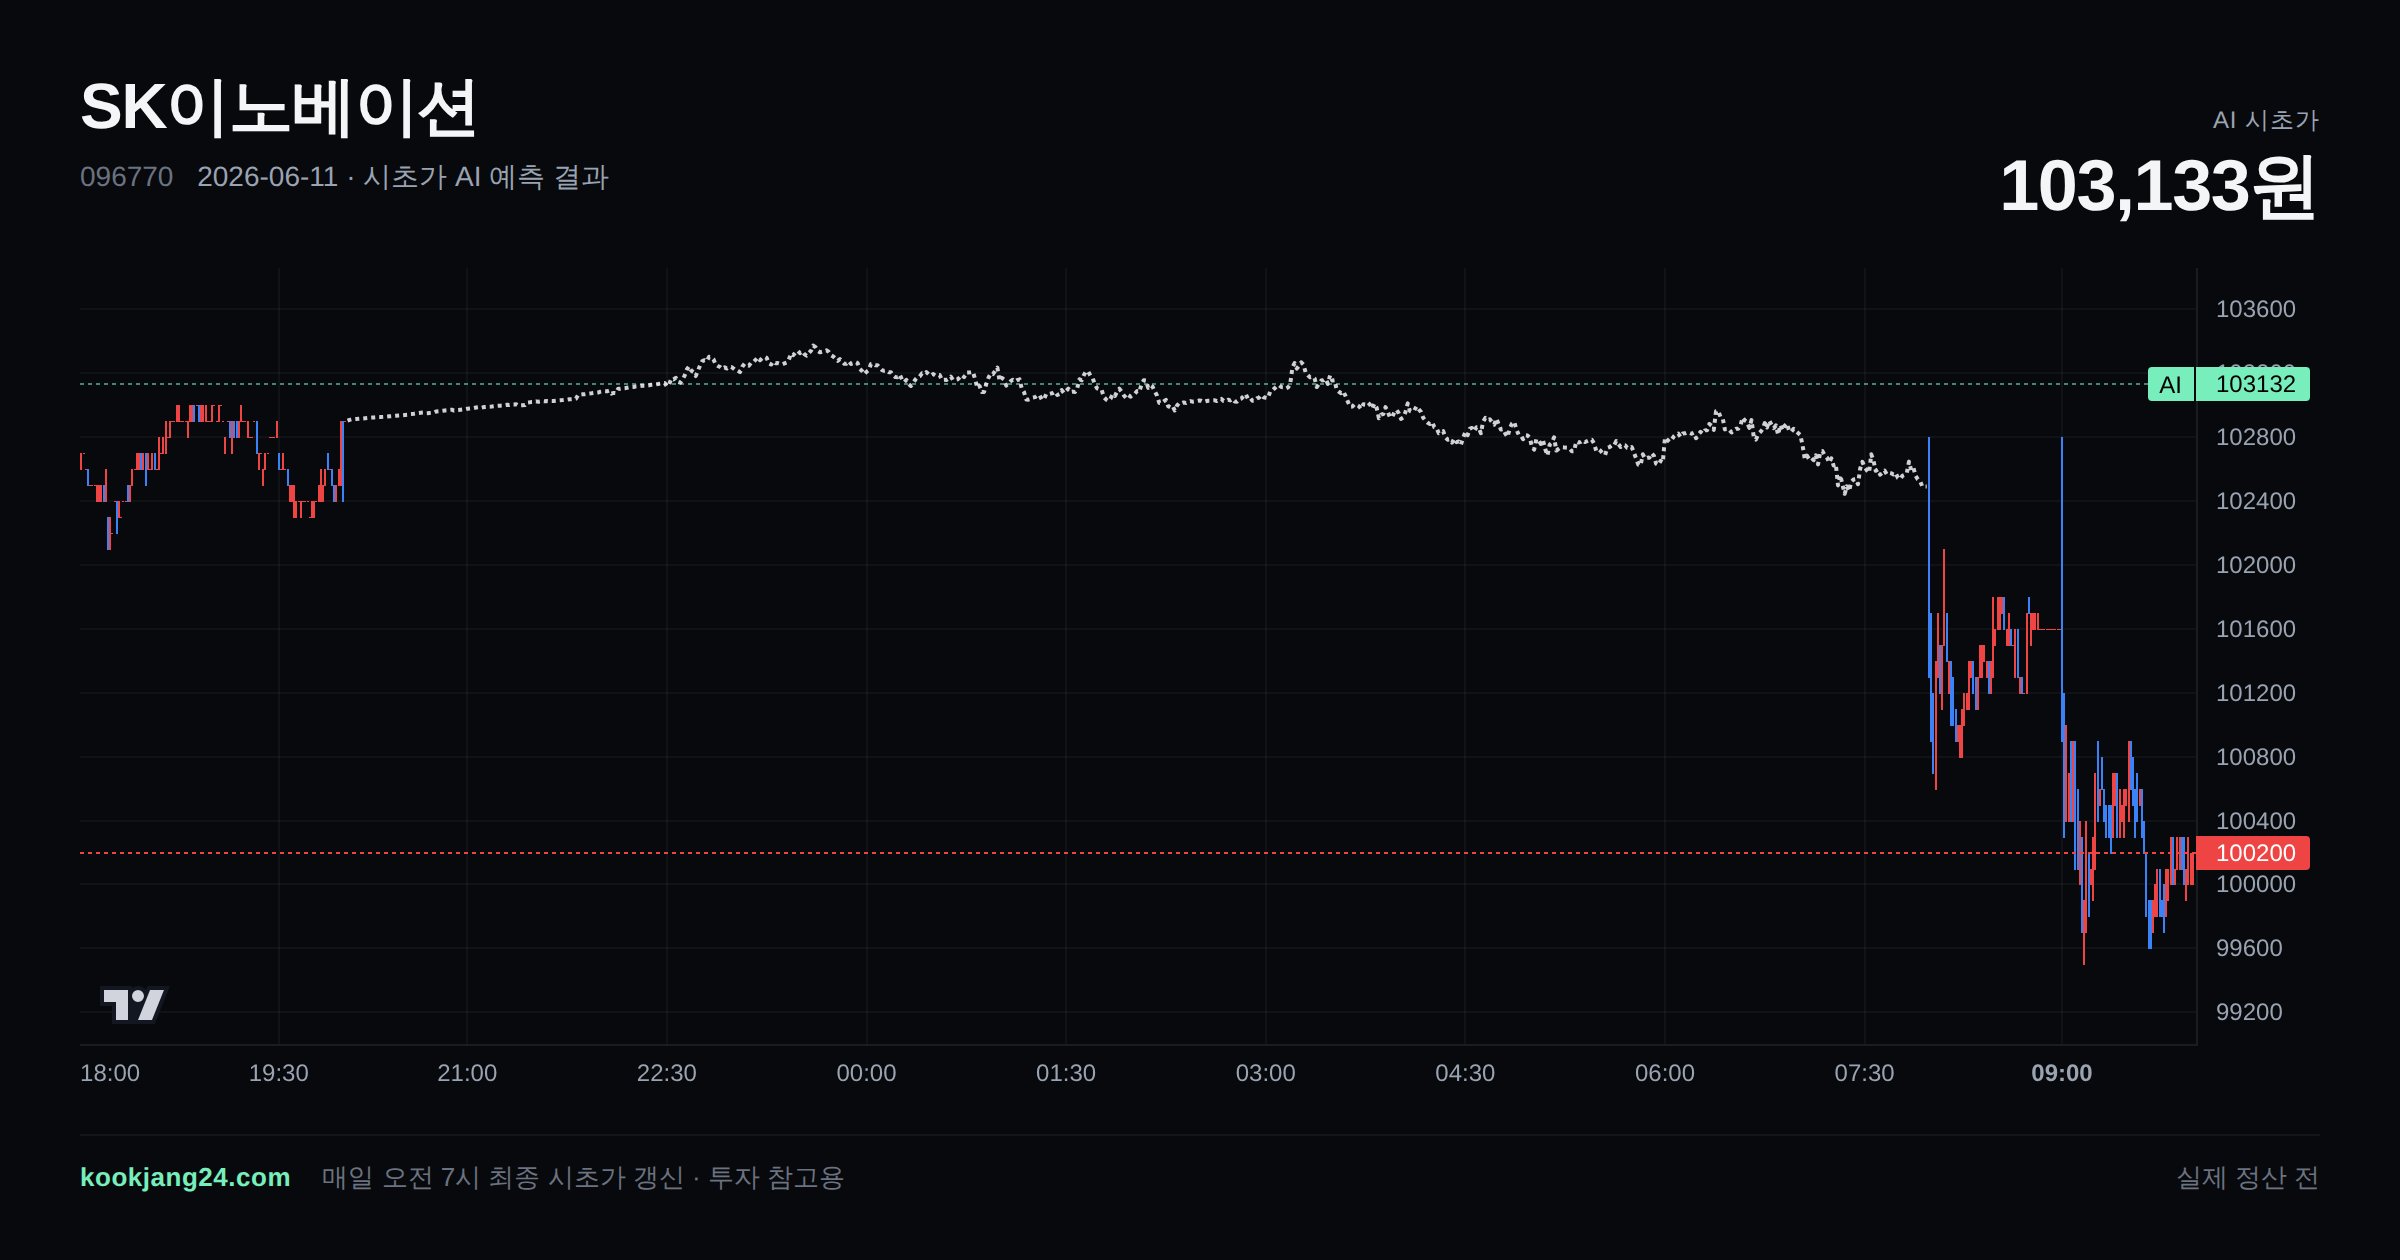Select the 01:30 time axis label
Viewport: 2400px width, 1260px height.
pos(1066,1073)
